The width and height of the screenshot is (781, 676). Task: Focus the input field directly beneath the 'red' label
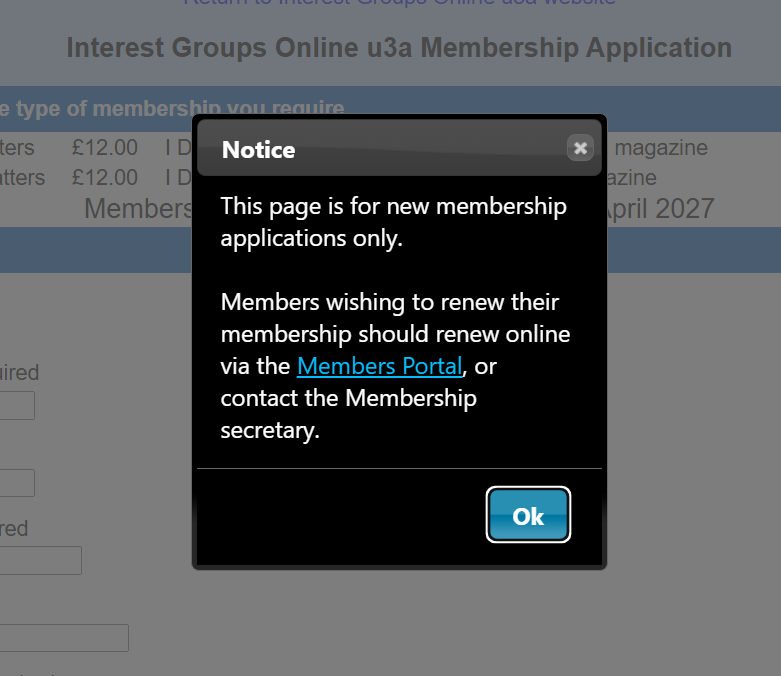click(40, 560)
